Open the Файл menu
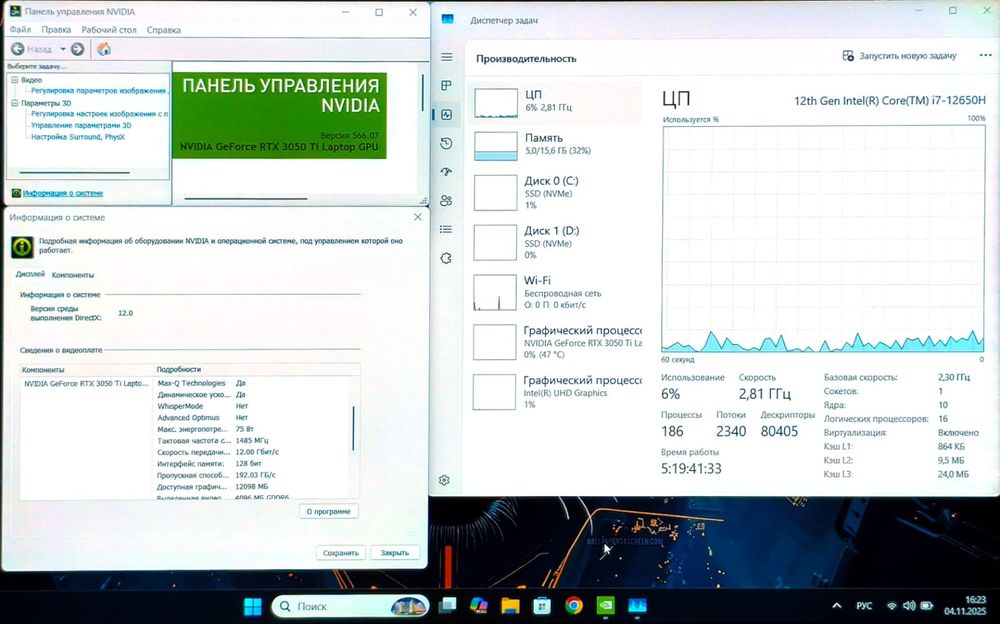Viewport: 1000px width, 624px height. point(20,30)
